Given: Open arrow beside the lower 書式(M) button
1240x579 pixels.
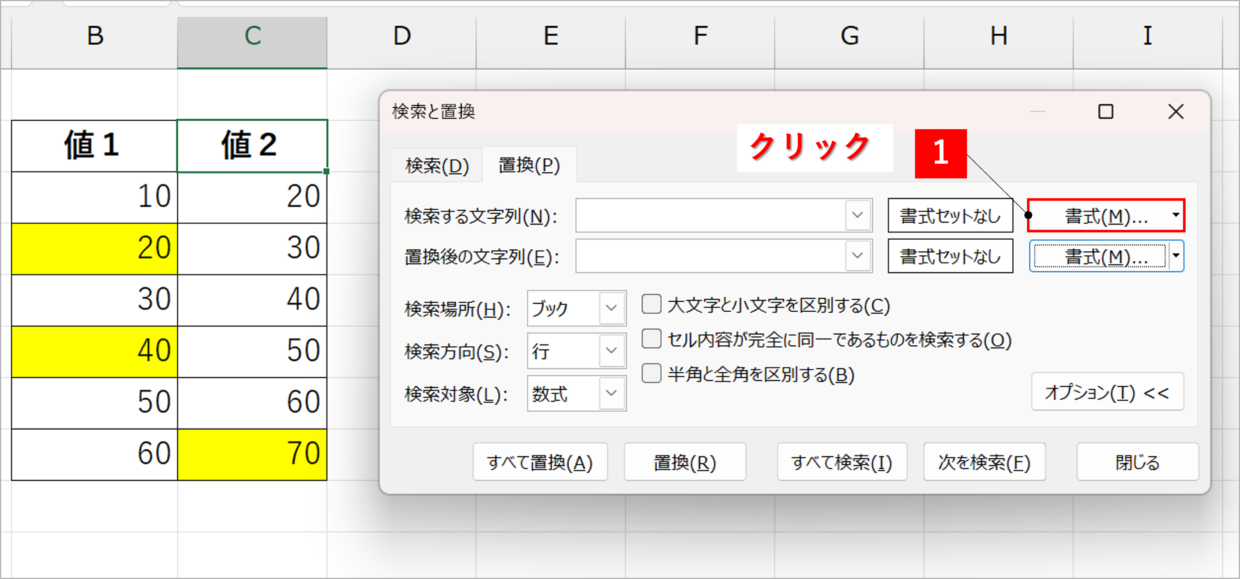Looking at the screenshot, I should click(x=1176, y=256).
